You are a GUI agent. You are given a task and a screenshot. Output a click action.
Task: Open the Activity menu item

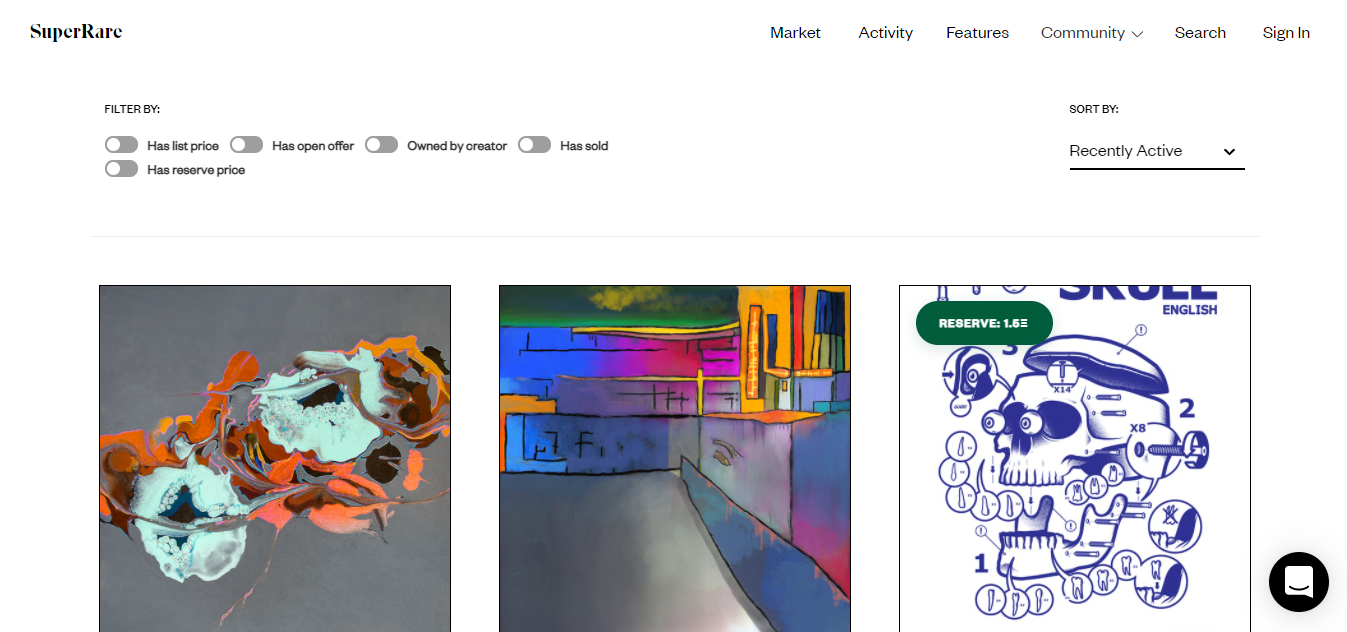click(885, 33)
